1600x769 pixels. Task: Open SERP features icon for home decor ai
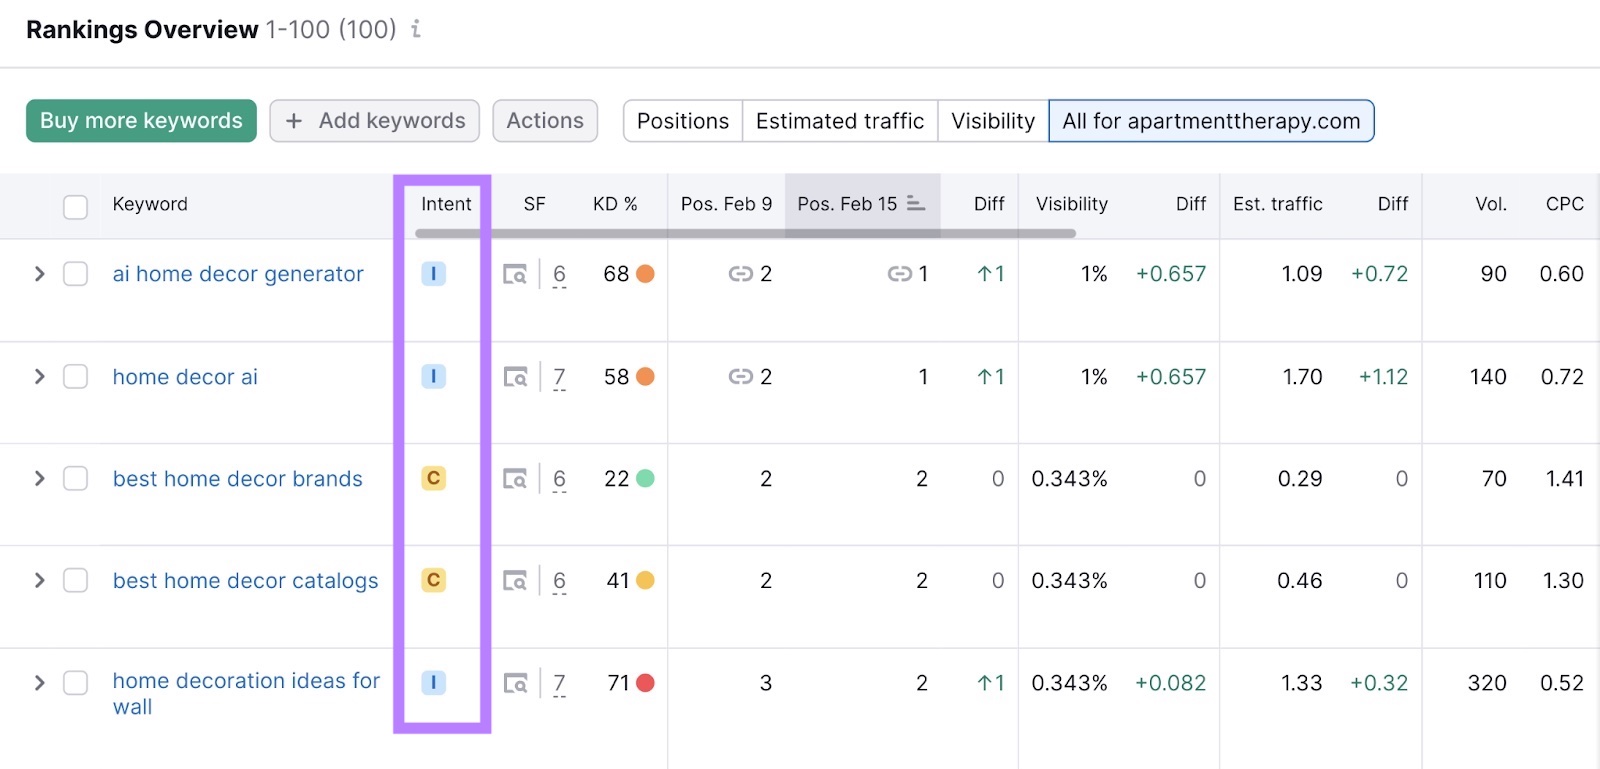(515, 377)
